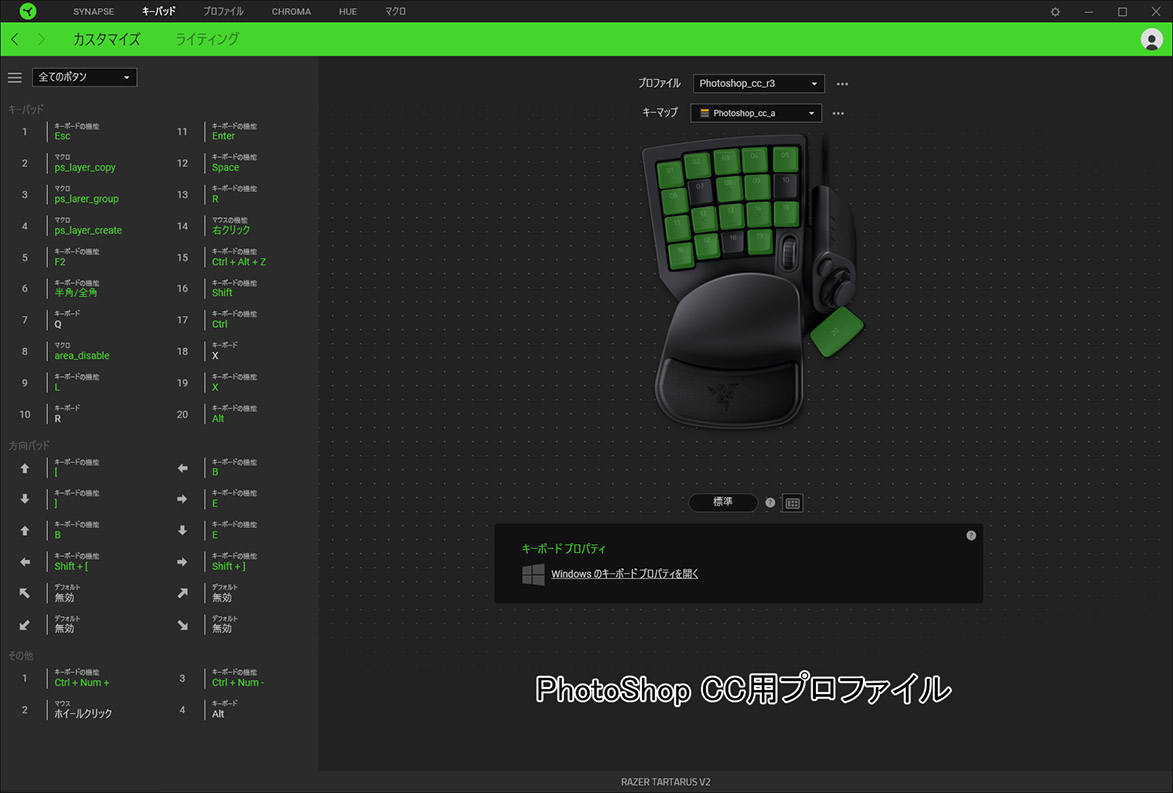The image size is (1173, 793).
Task: Click the help icon in keyboard properties panel
Action: 971,536
